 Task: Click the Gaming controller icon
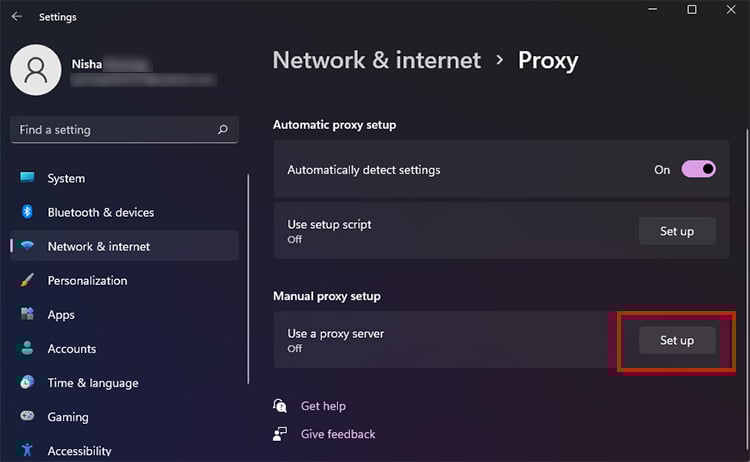point(27,417)
